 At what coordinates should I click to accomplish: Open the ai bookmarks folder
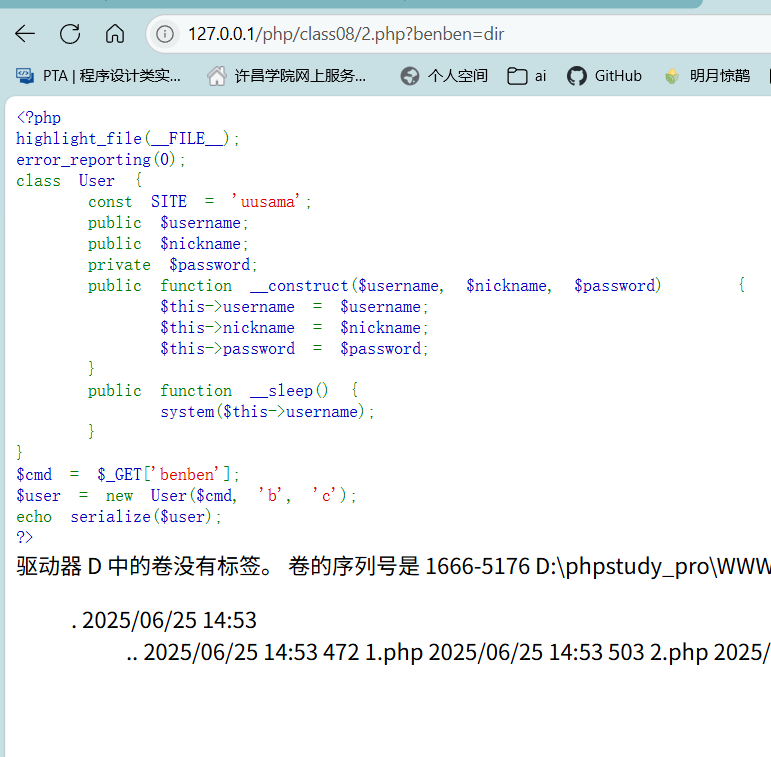[527, 76]
